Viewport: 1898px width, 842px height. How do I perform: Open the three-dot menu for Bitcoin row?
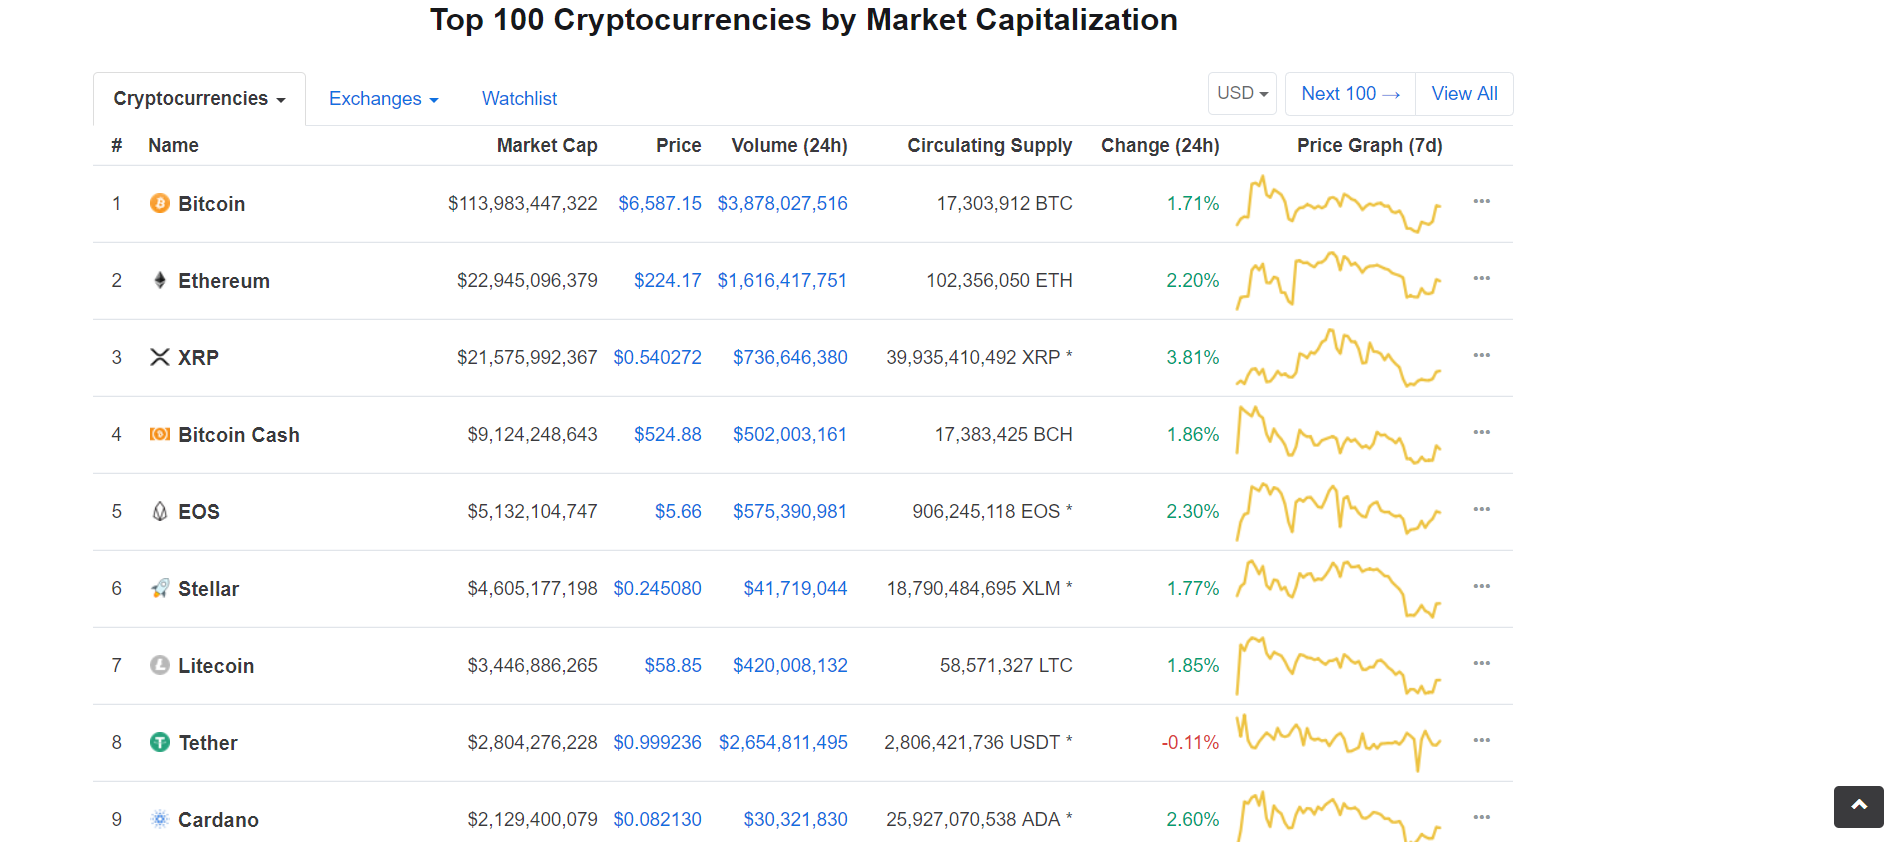tap(1481, 202)
